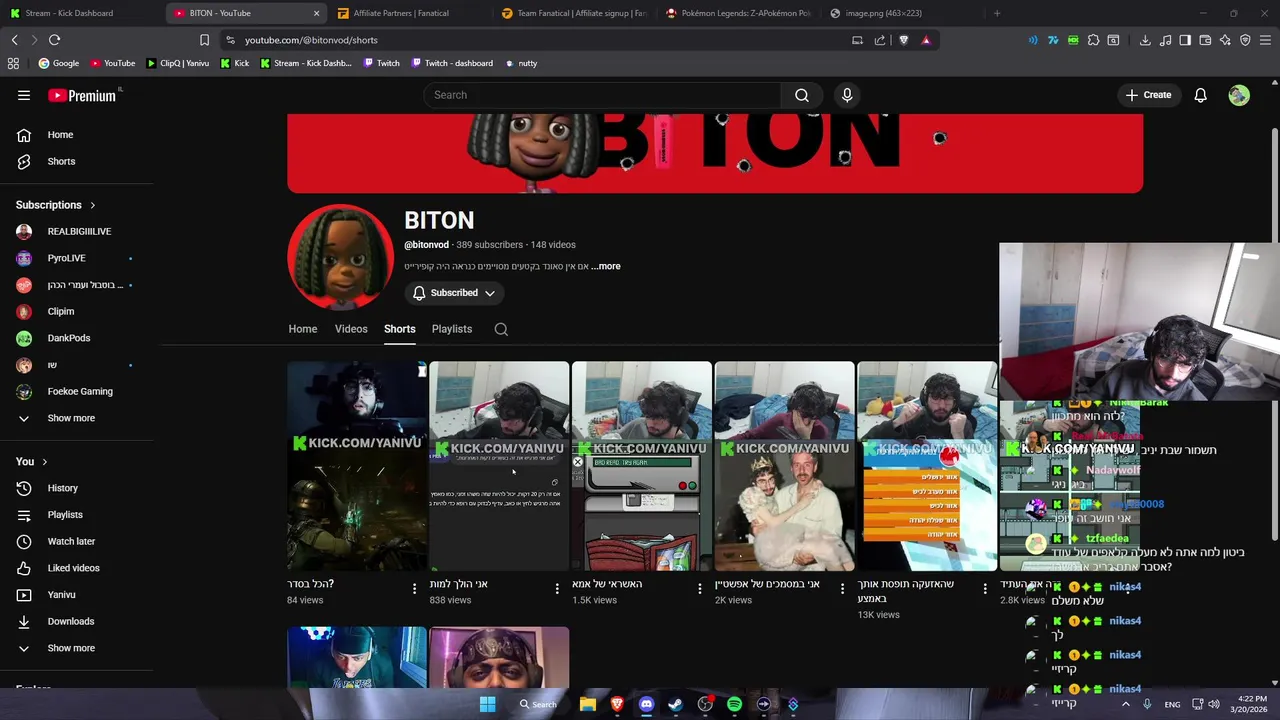Screen dimensions: 1280x720
Task: Toggle the browser sidebar panel
Action: point(1185,40)
